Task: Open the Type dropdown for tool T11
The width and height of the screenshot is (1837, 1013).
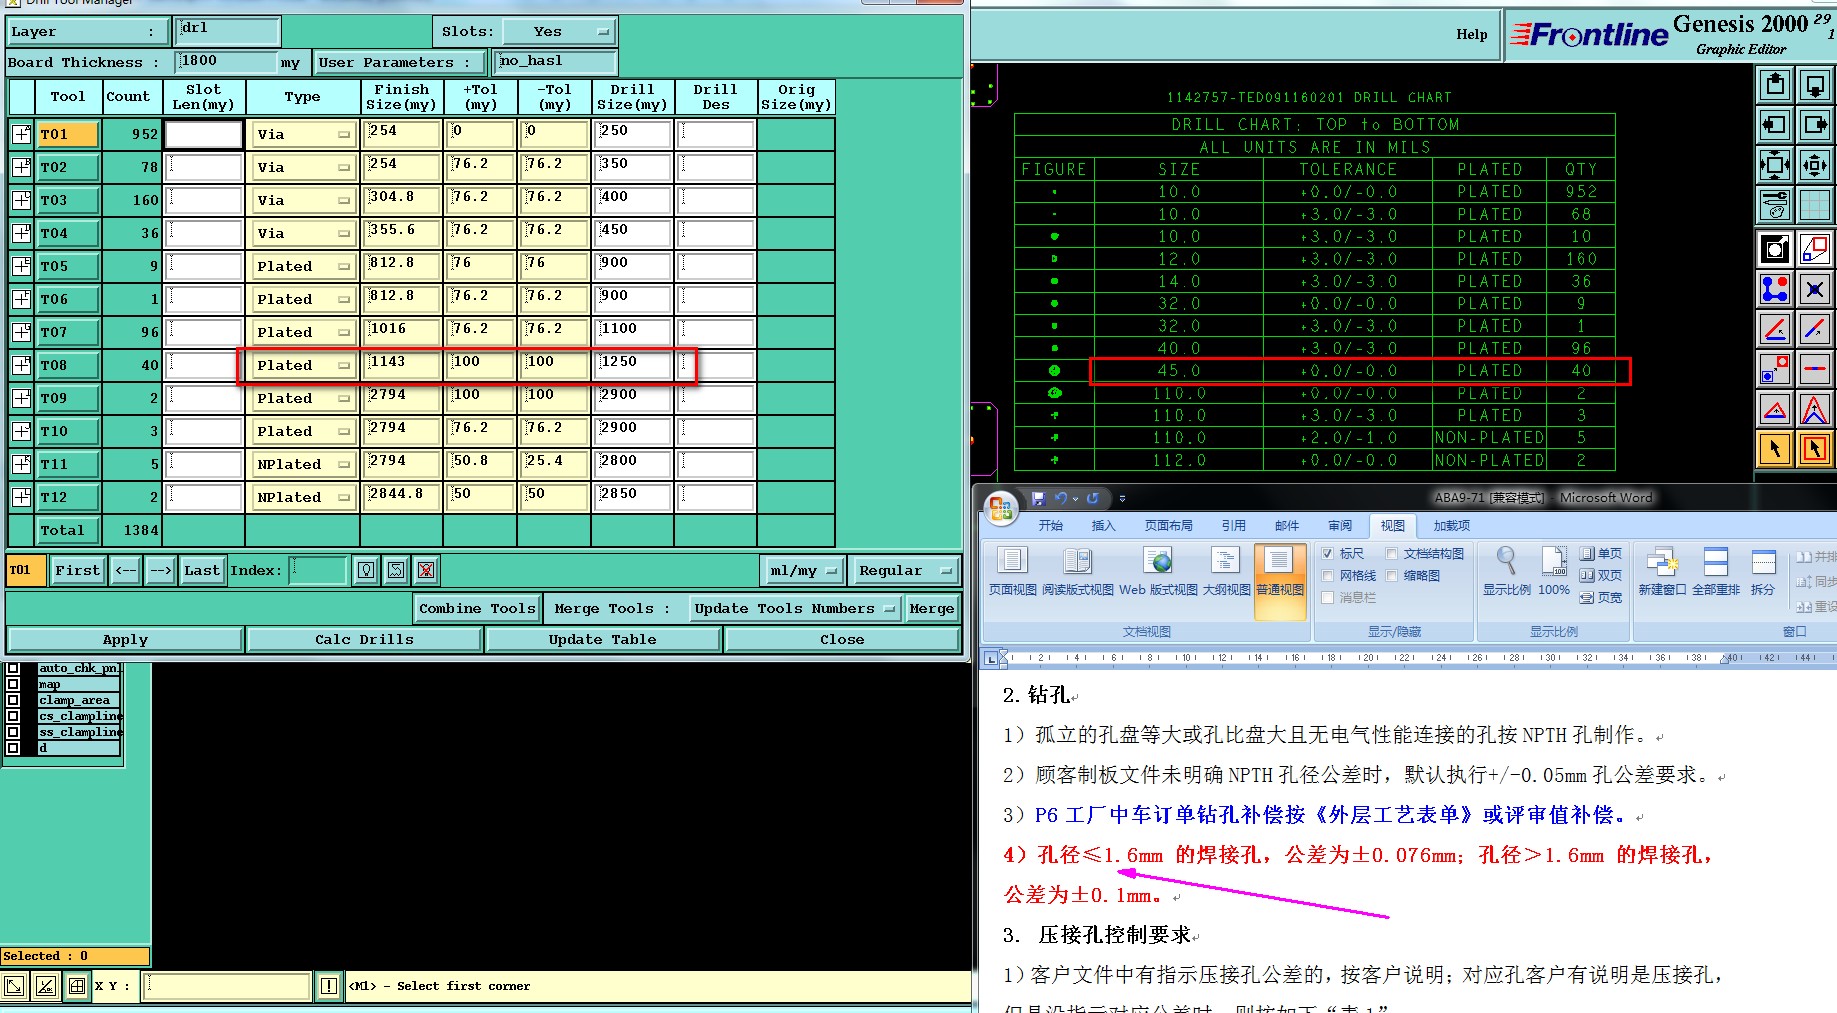Action: [x=303, y=464]
